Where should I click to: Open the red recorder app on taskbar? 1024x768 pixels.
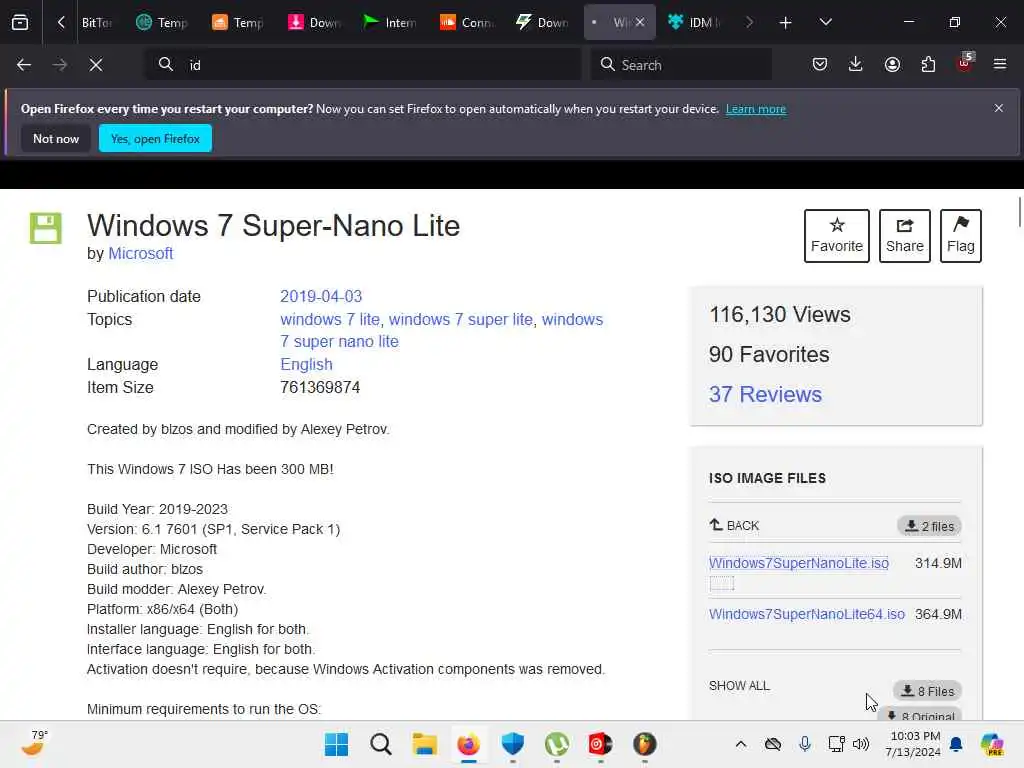600,744
